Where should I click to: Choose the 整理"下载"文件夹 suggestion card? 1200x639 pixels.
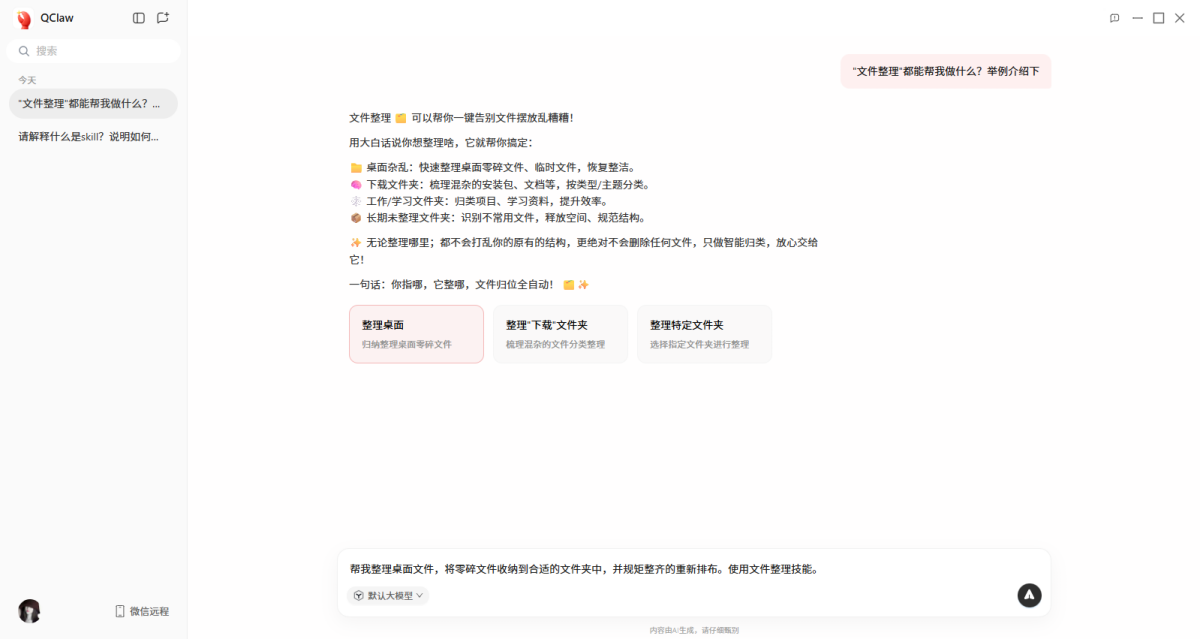pyautogui.click(x=560, y=334)
